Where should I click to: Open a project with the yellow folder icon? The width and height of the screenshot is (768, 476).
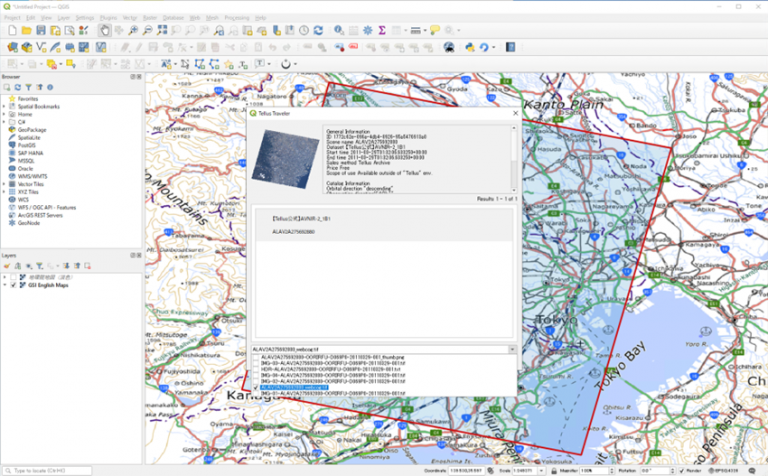26,31
